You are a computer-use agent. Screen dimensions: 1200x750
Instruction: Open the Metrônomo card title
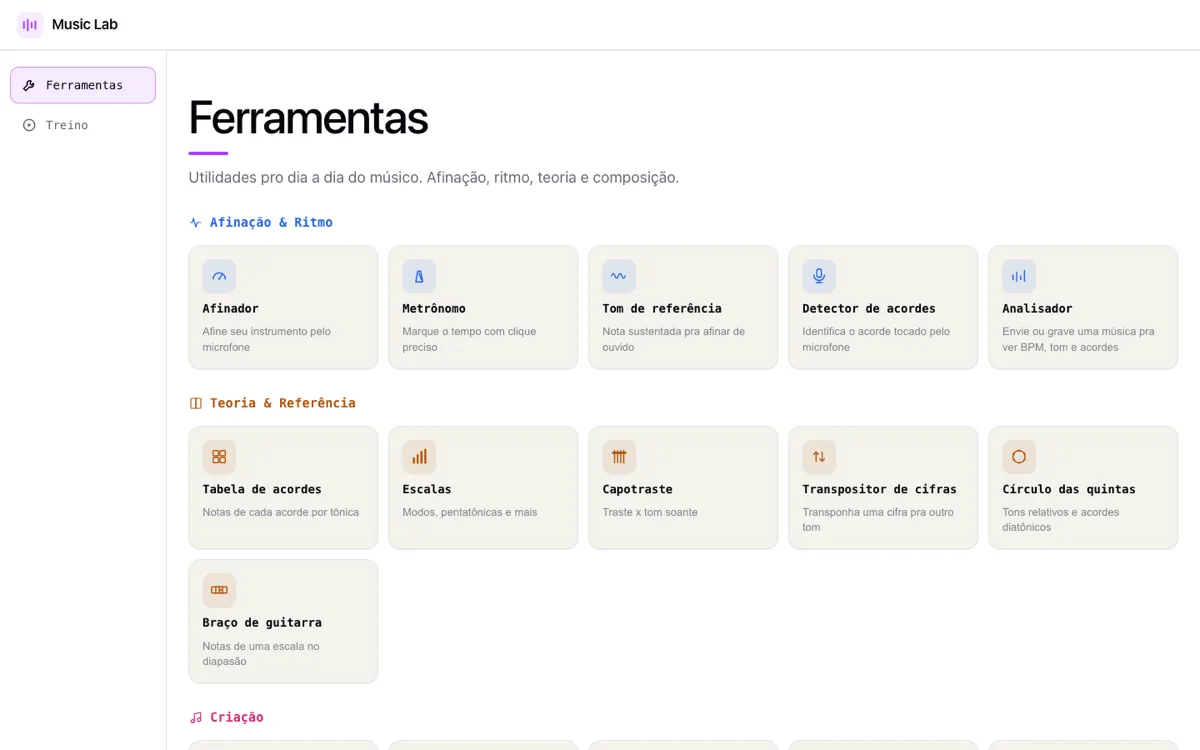pos(434,309)
